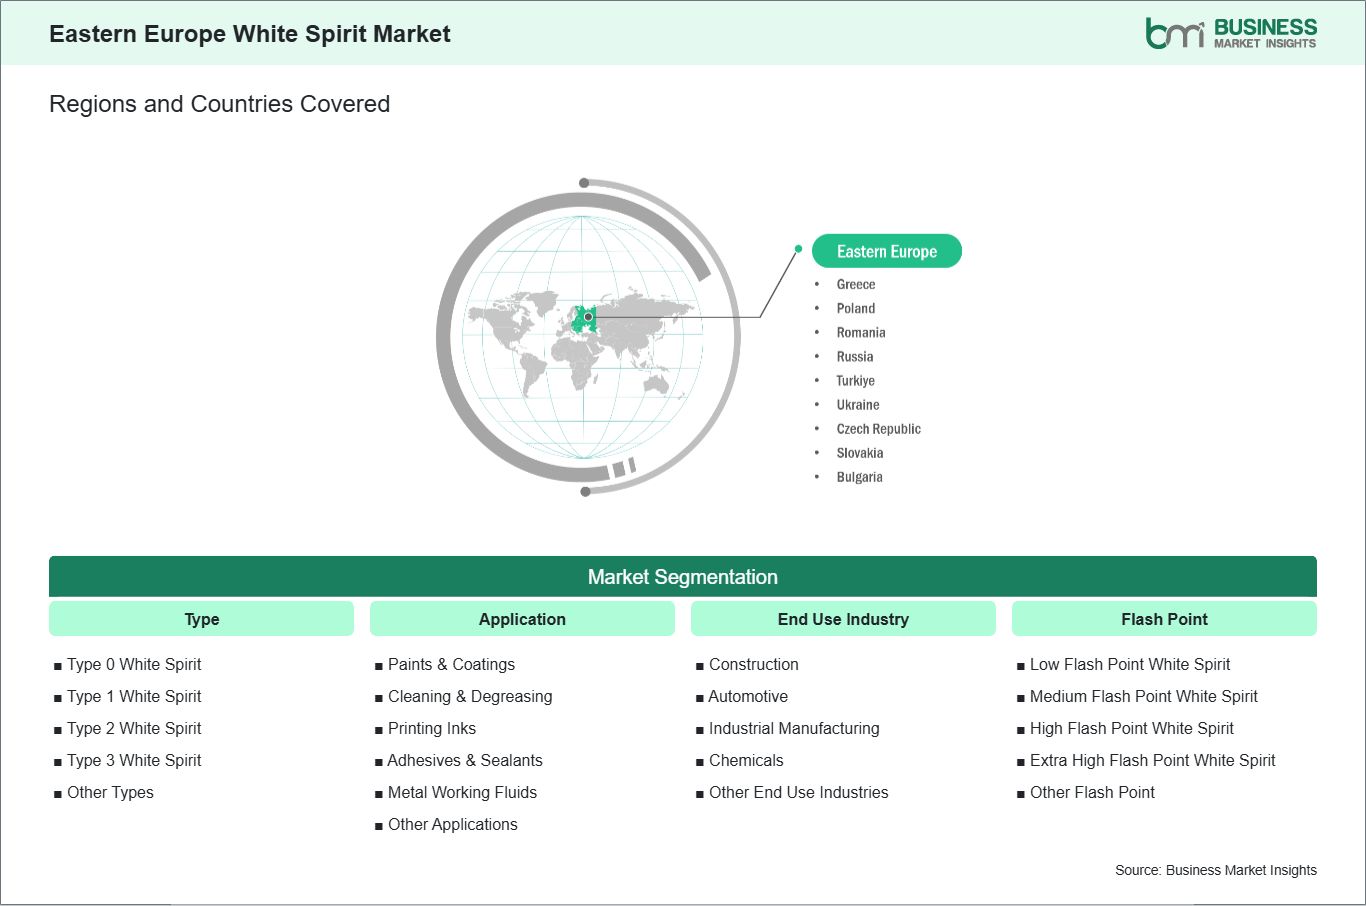Click 'Paints & Coatings' entry

(451, 664)
